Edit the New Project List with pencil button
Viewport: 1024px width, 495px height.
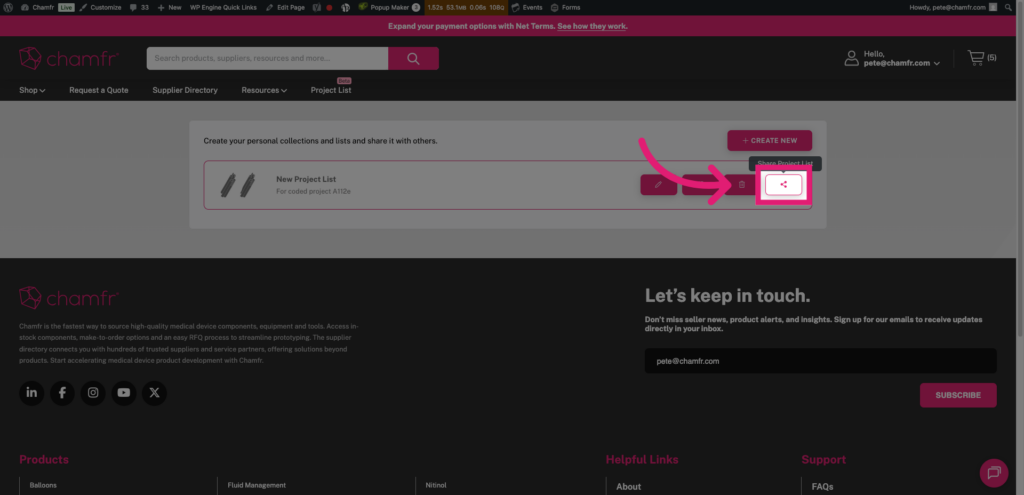pyautogui.click(x=658, y=185)
